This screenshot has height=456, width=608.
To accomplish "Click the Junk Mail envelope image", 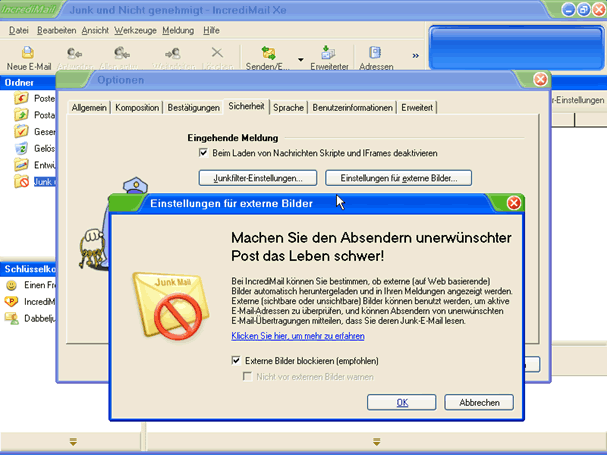I will (x=171, y=307).
